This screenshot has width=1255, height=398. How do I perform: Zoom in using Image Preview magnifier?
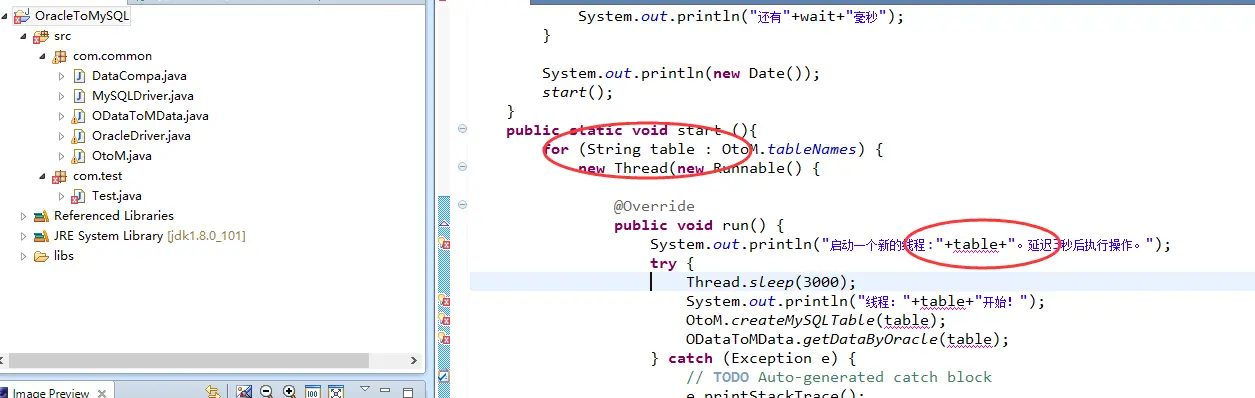[x=289, y=391]
